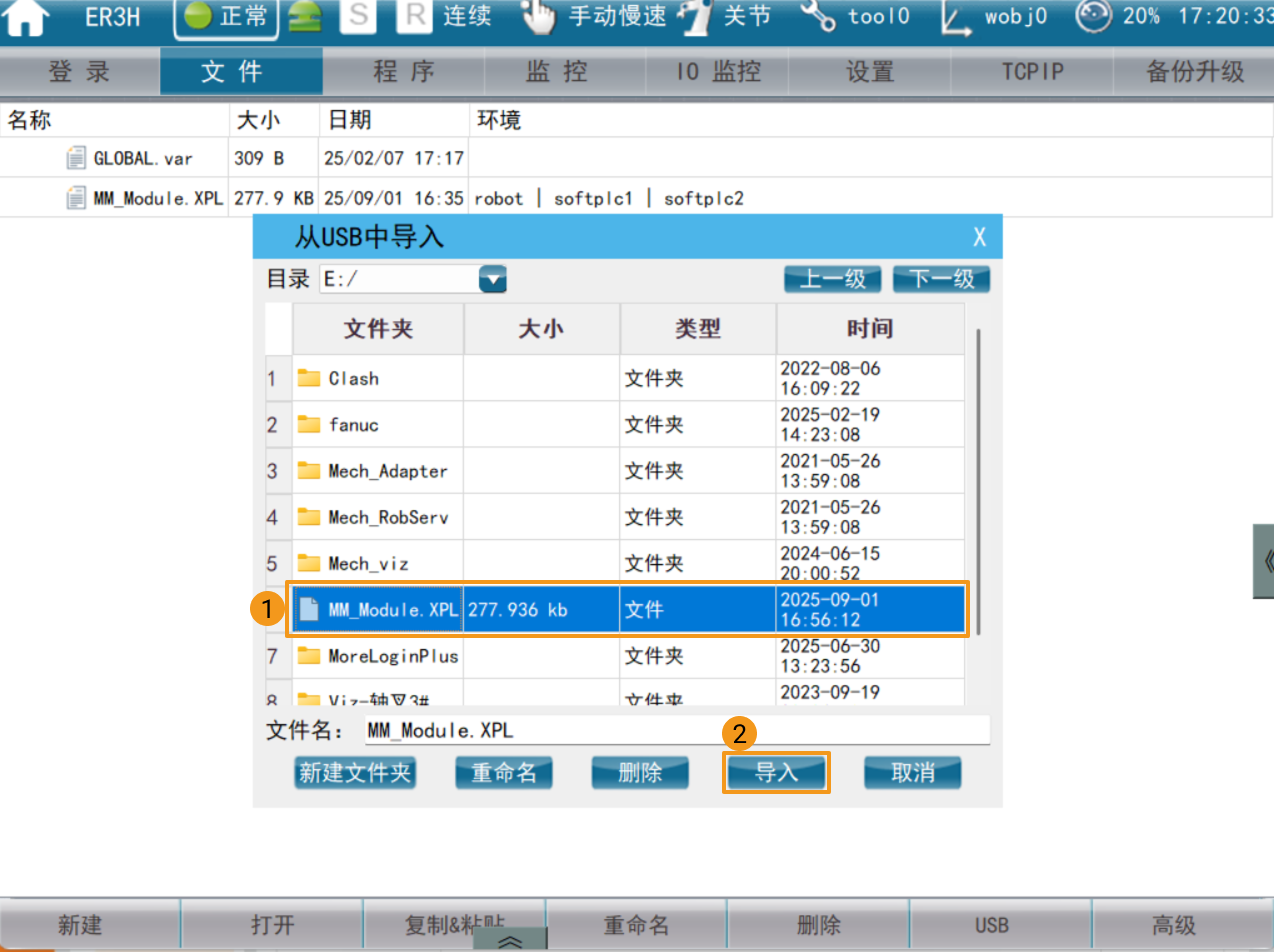
Task: Click the green layered disk icon
Action: click(x=304, y=18)
